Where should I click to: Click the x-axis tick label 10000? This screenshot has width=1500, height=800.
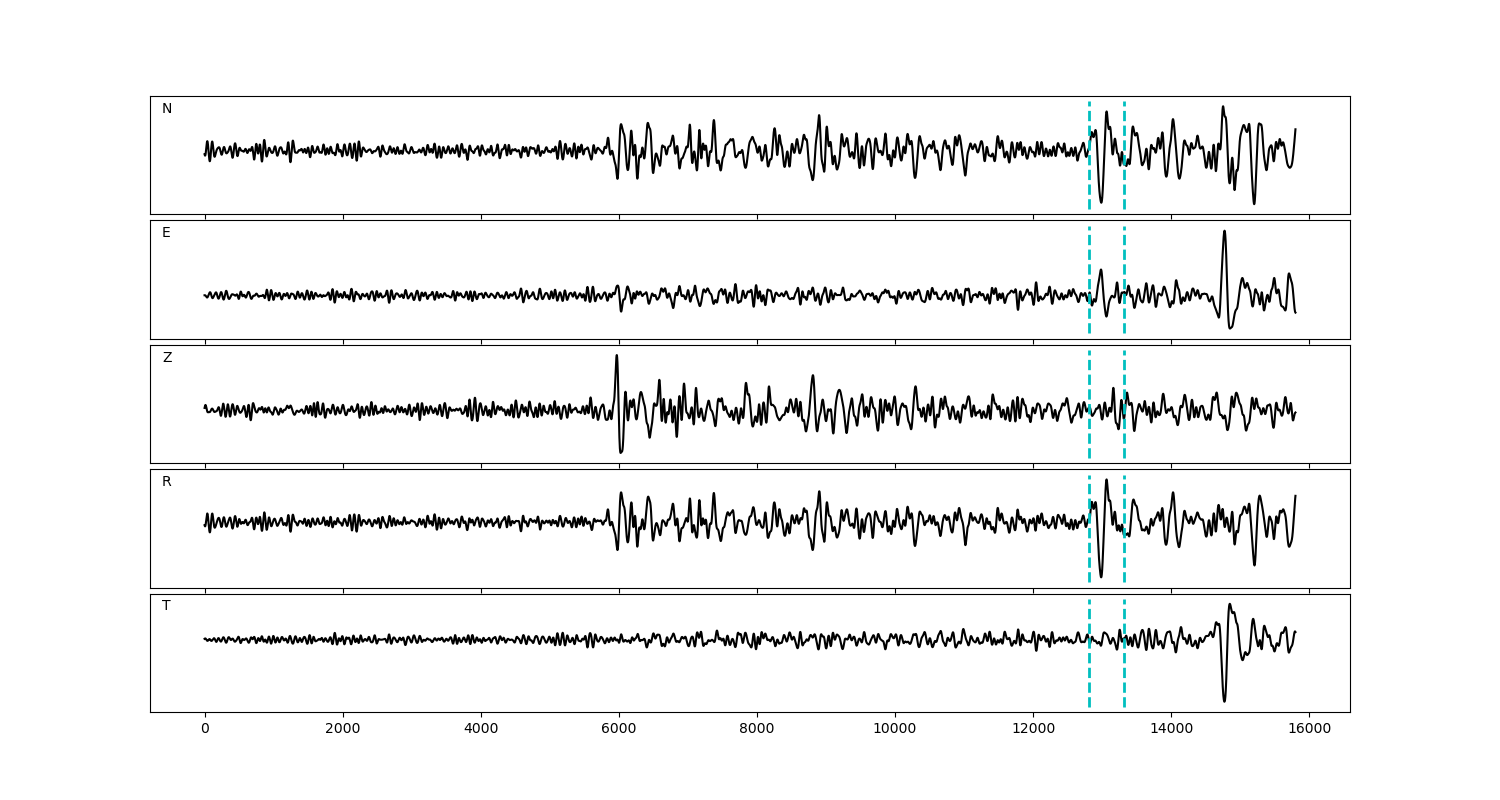(894, 729)
